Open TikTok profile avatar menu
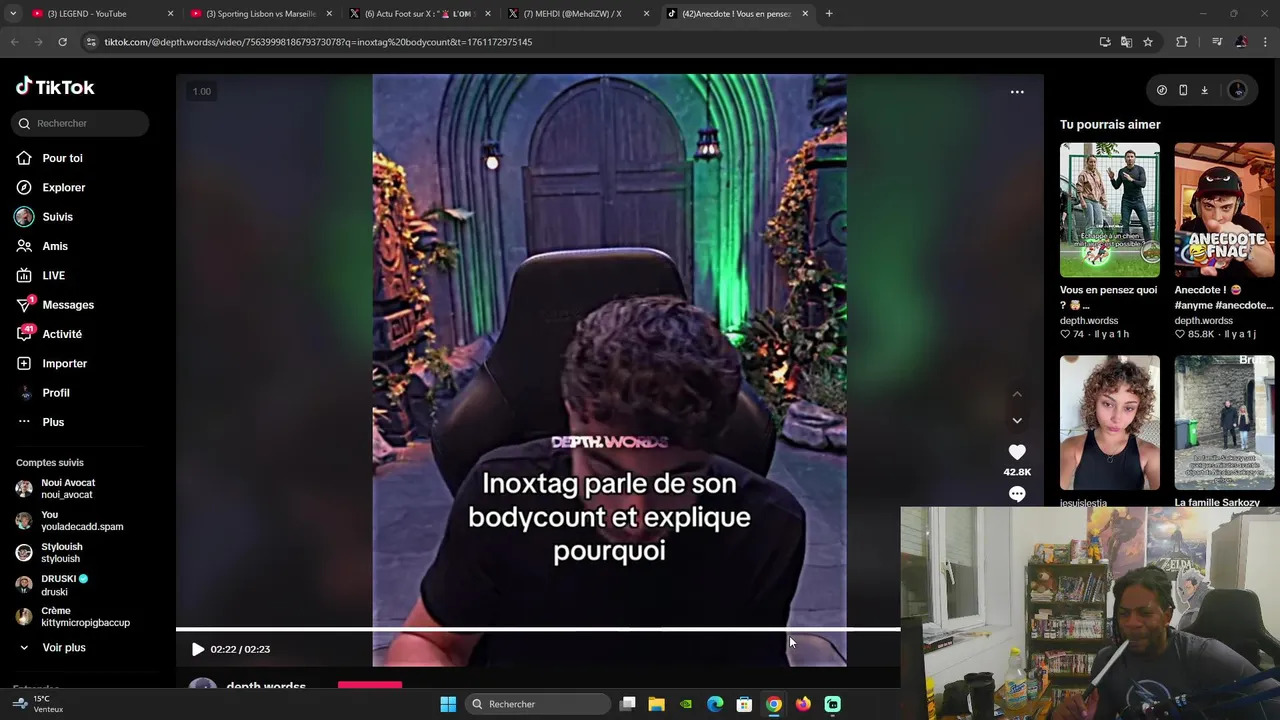The width and height of the screenshot is (1280, 720). coord(1238,90)
